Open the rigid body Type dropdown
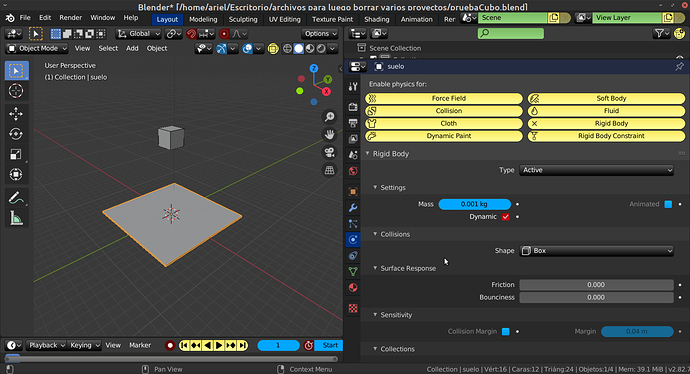Image resolution: width=690 pixels, height=374 pixels. pos(596,170)
